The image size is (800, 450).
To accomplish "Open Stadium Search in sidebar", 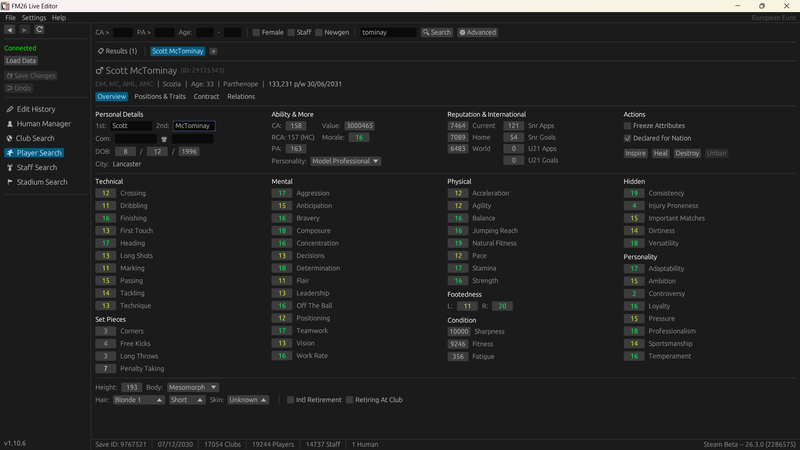I will (x=37, y=182).
